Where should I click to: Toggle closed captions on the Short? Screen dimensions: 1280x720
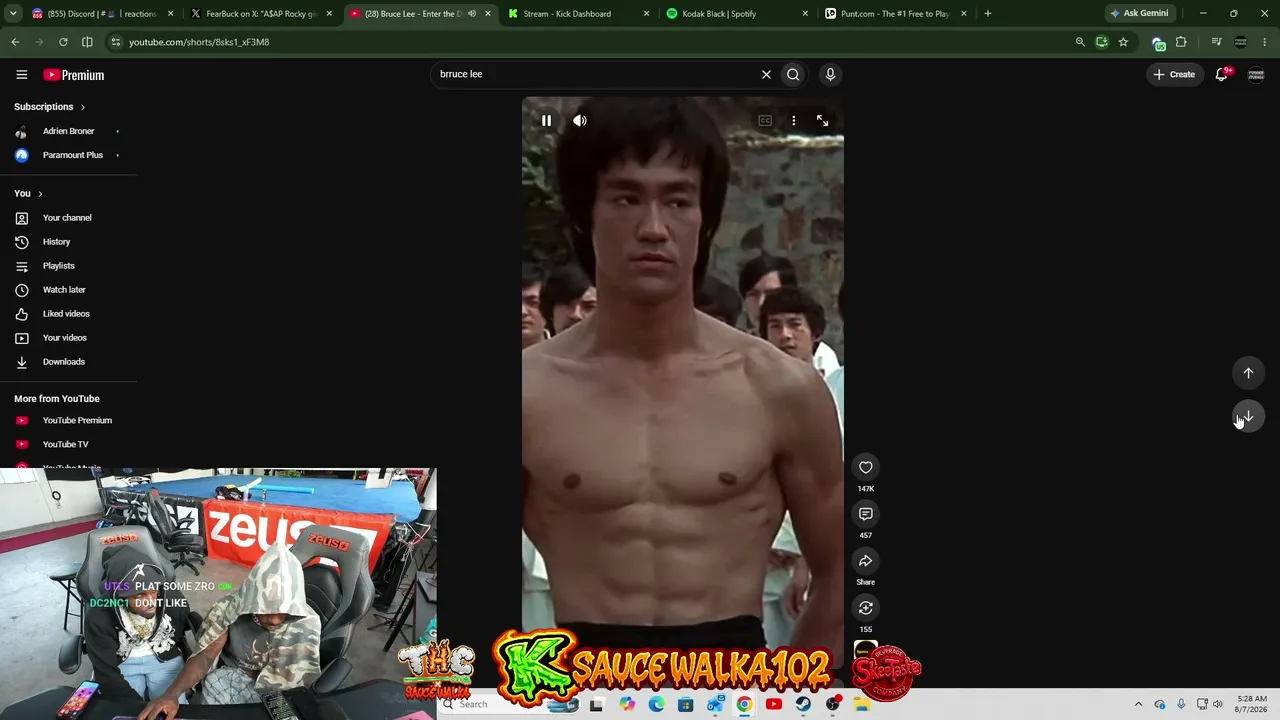(x=765, y=120)
